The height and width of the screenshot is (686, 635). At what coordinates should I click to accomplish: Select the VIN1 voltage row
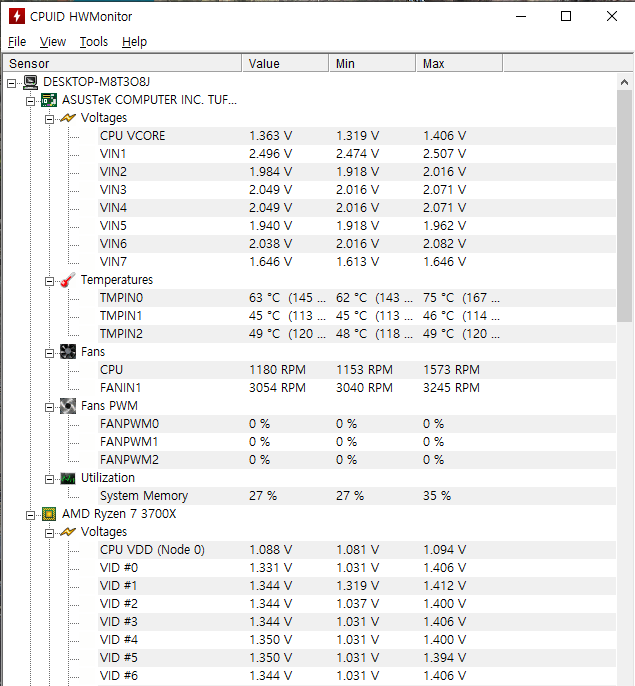(x=357, y=154)
